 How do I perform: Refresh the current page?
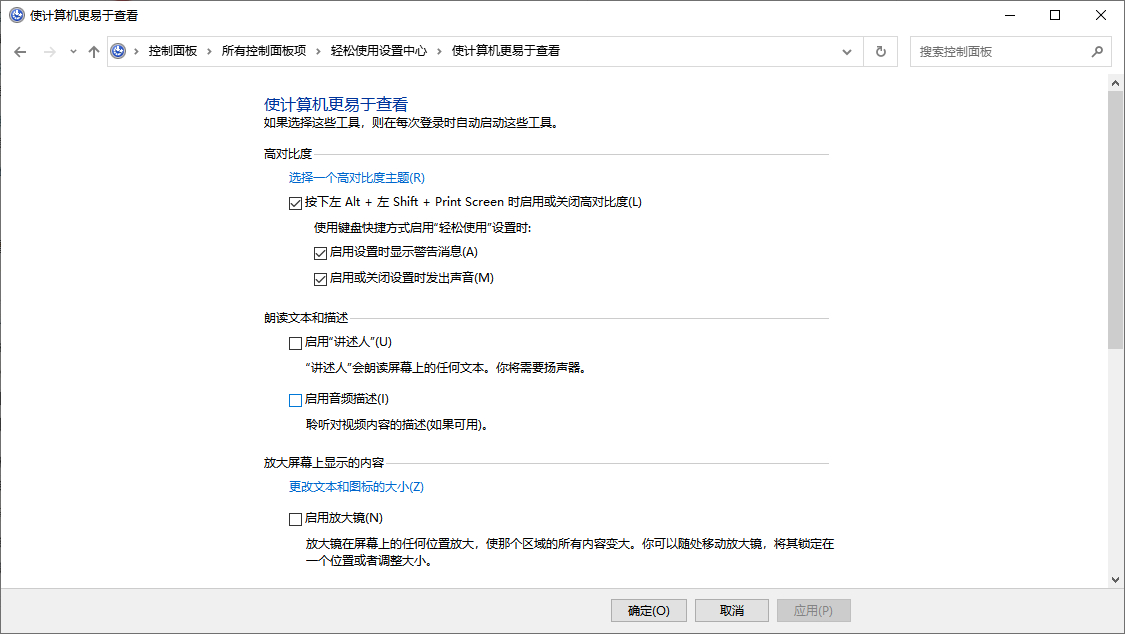coord(880,51)
